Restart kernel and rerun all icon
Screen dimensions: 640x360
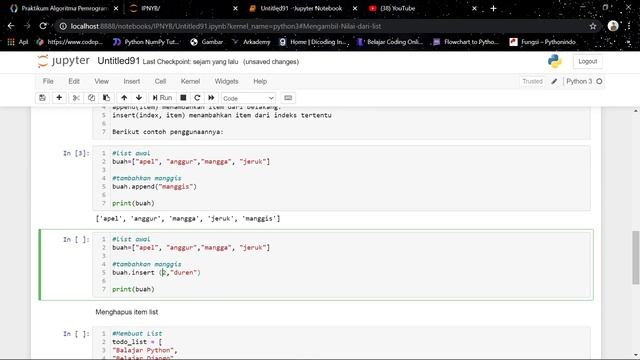click(211, 98)
